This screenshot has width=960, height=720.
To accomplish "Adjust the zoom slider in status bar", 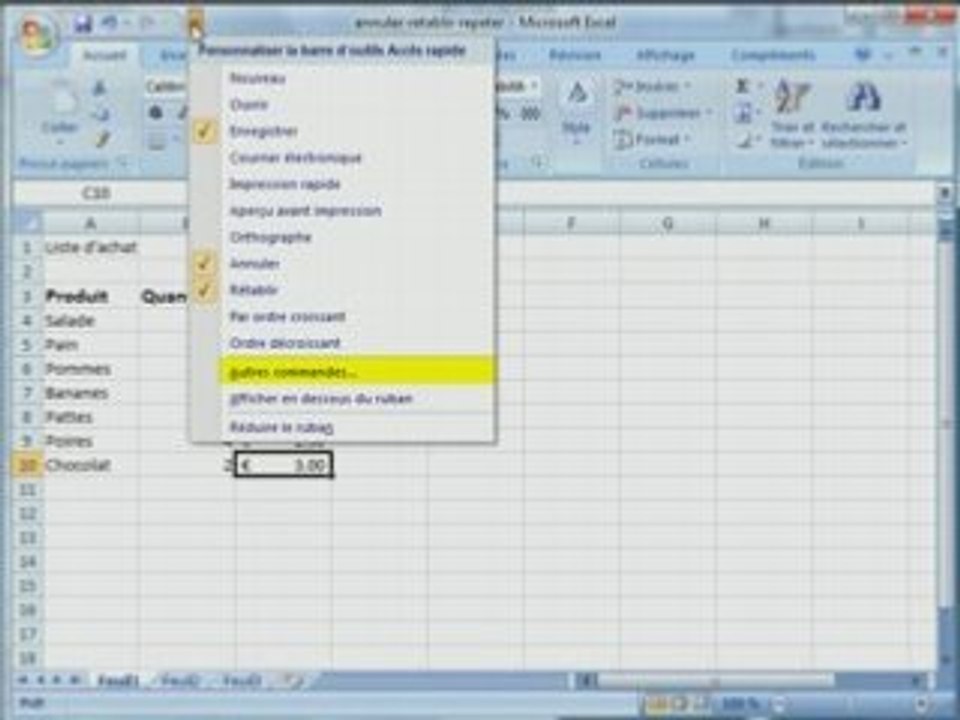I will click(x=851, y=704).
